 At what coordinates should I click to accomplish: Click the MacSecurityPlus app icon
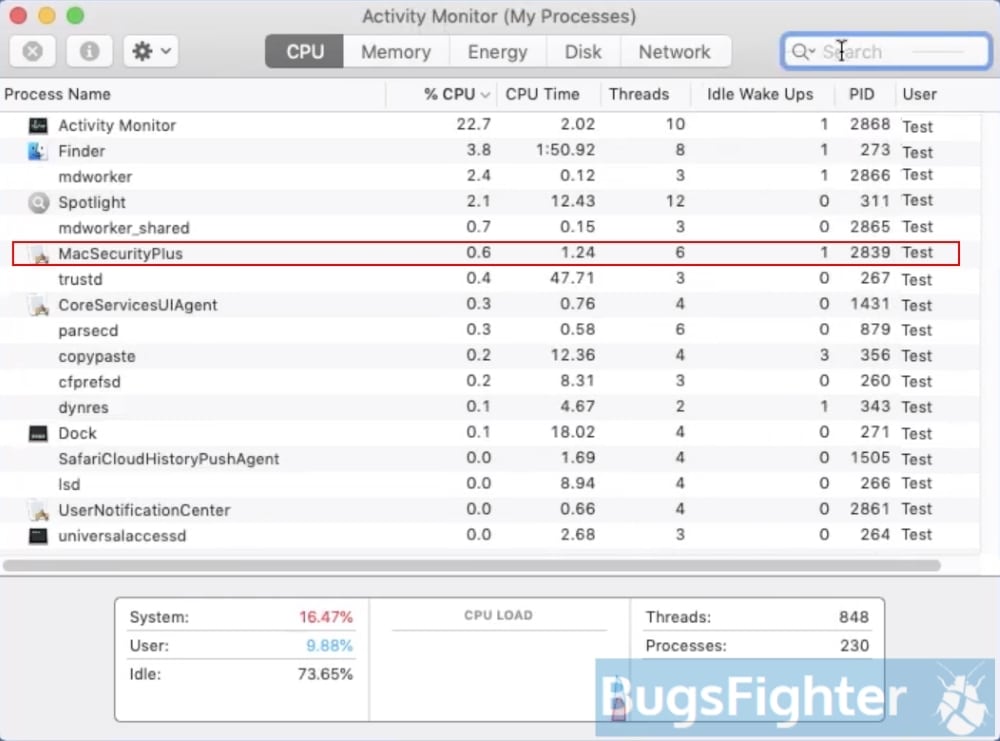pyautogui.click(x=38, y=254)
